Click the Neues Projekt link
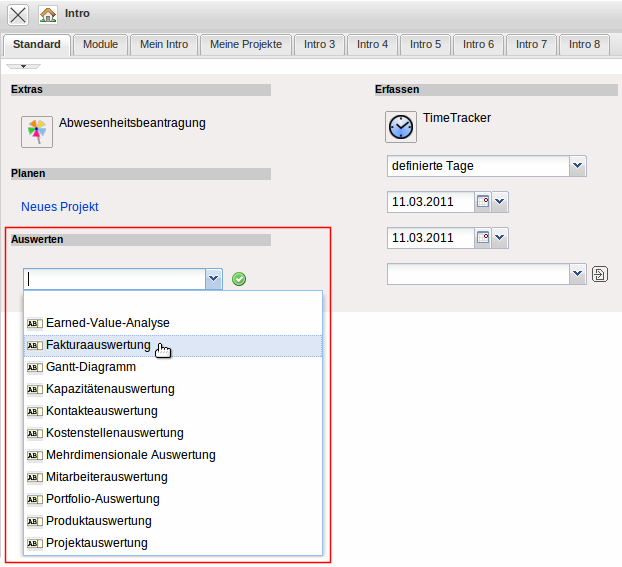Viewport: 622px width, 567px height. (60, 207)
